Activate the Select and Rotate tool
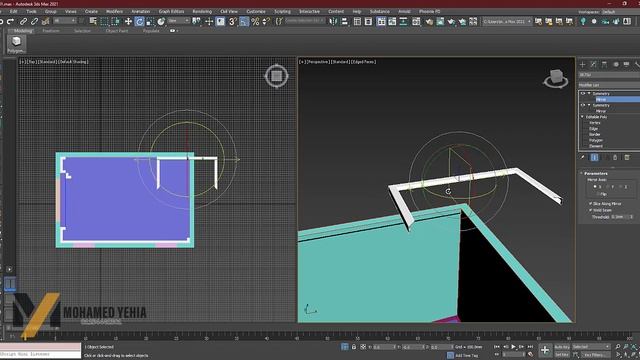The height and width of the screenshot is (360, 640). click(139, 21)
